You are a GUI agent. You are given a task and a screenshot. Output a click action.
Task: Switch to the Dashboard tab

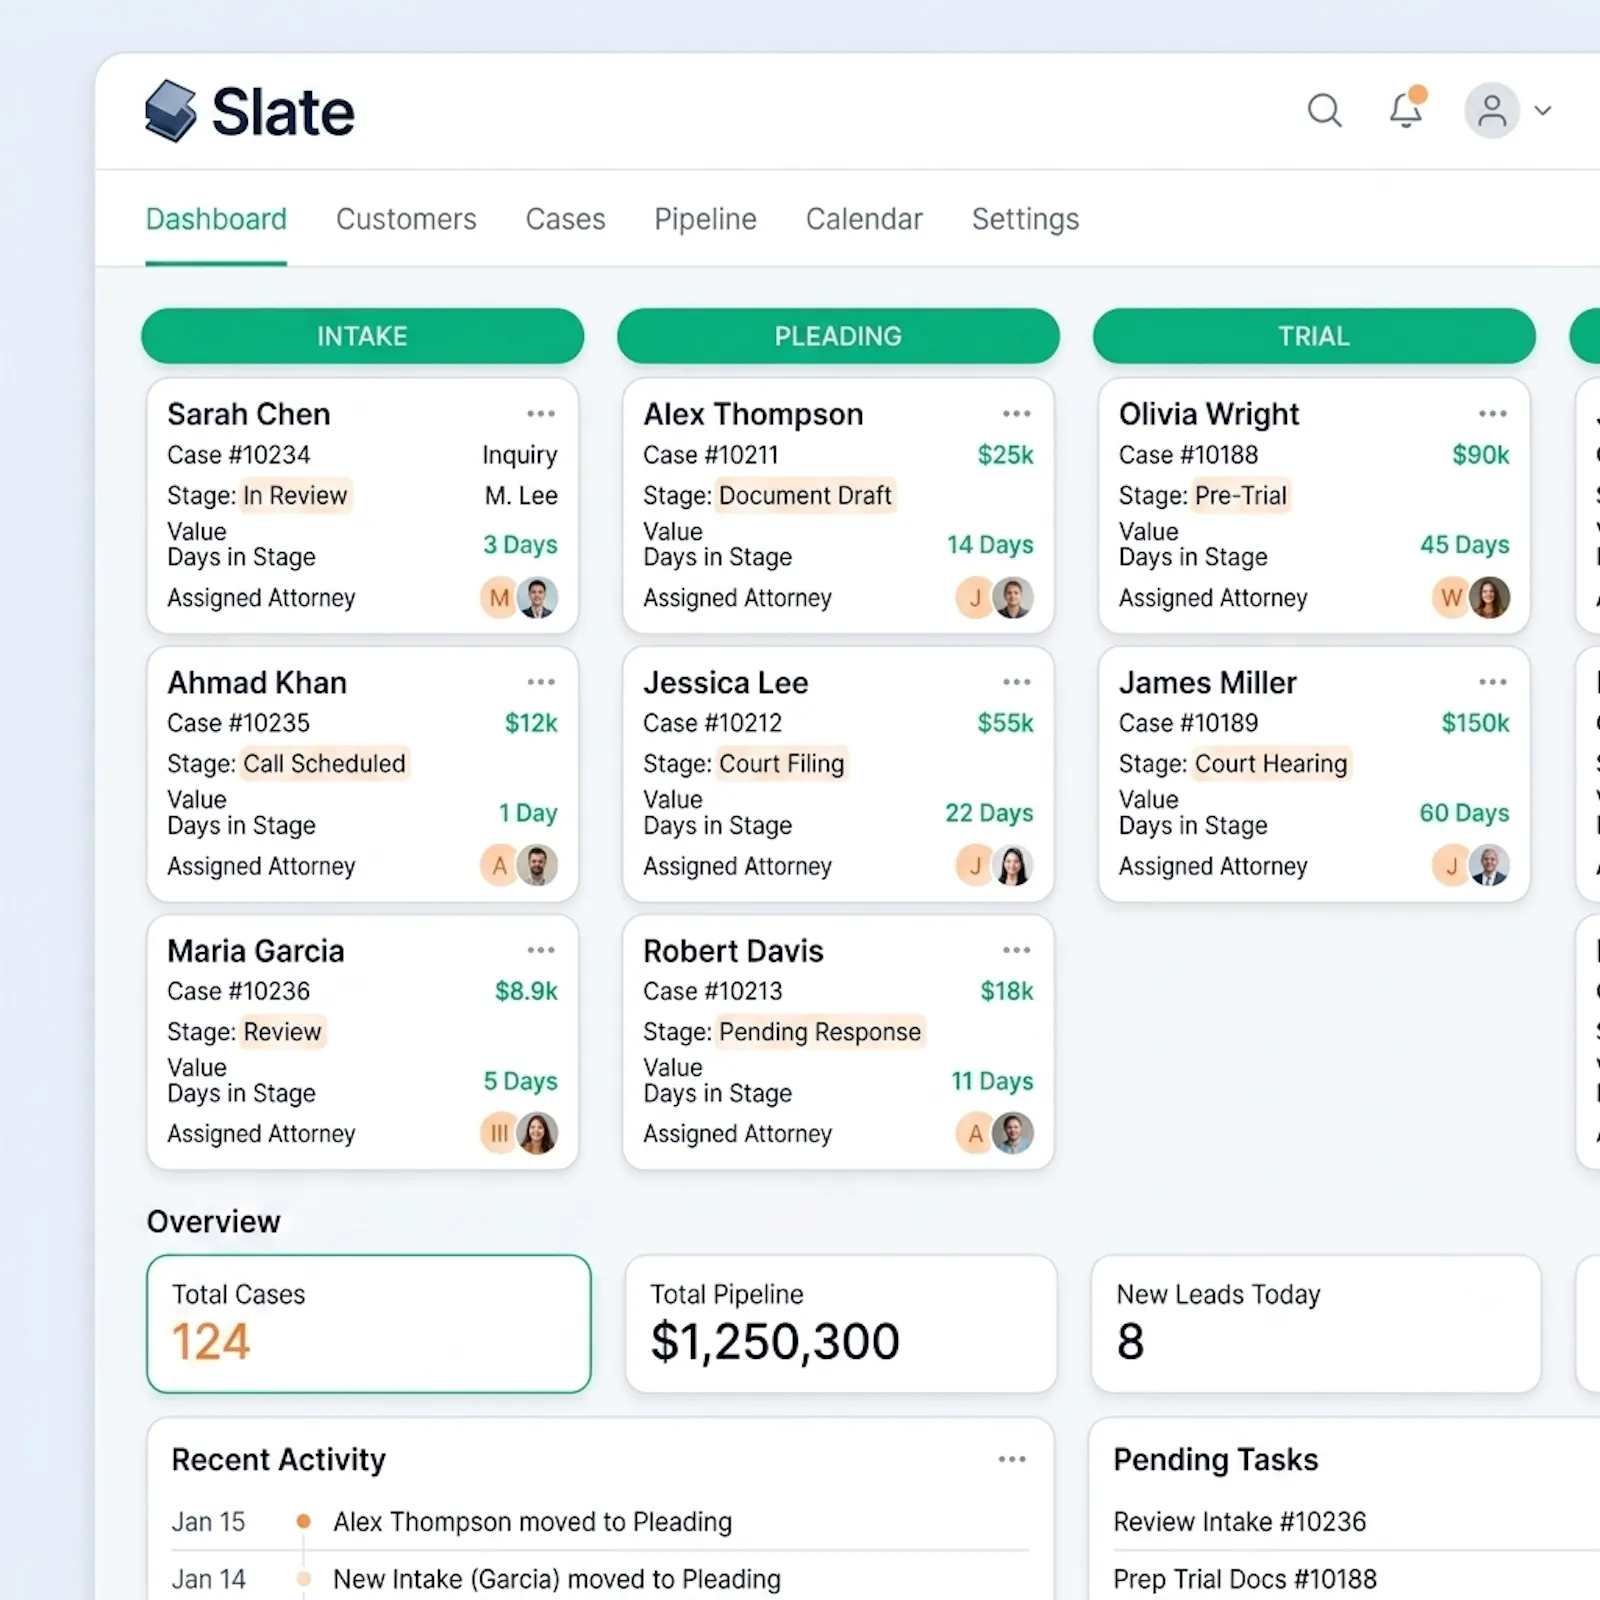tap(216, 219)
